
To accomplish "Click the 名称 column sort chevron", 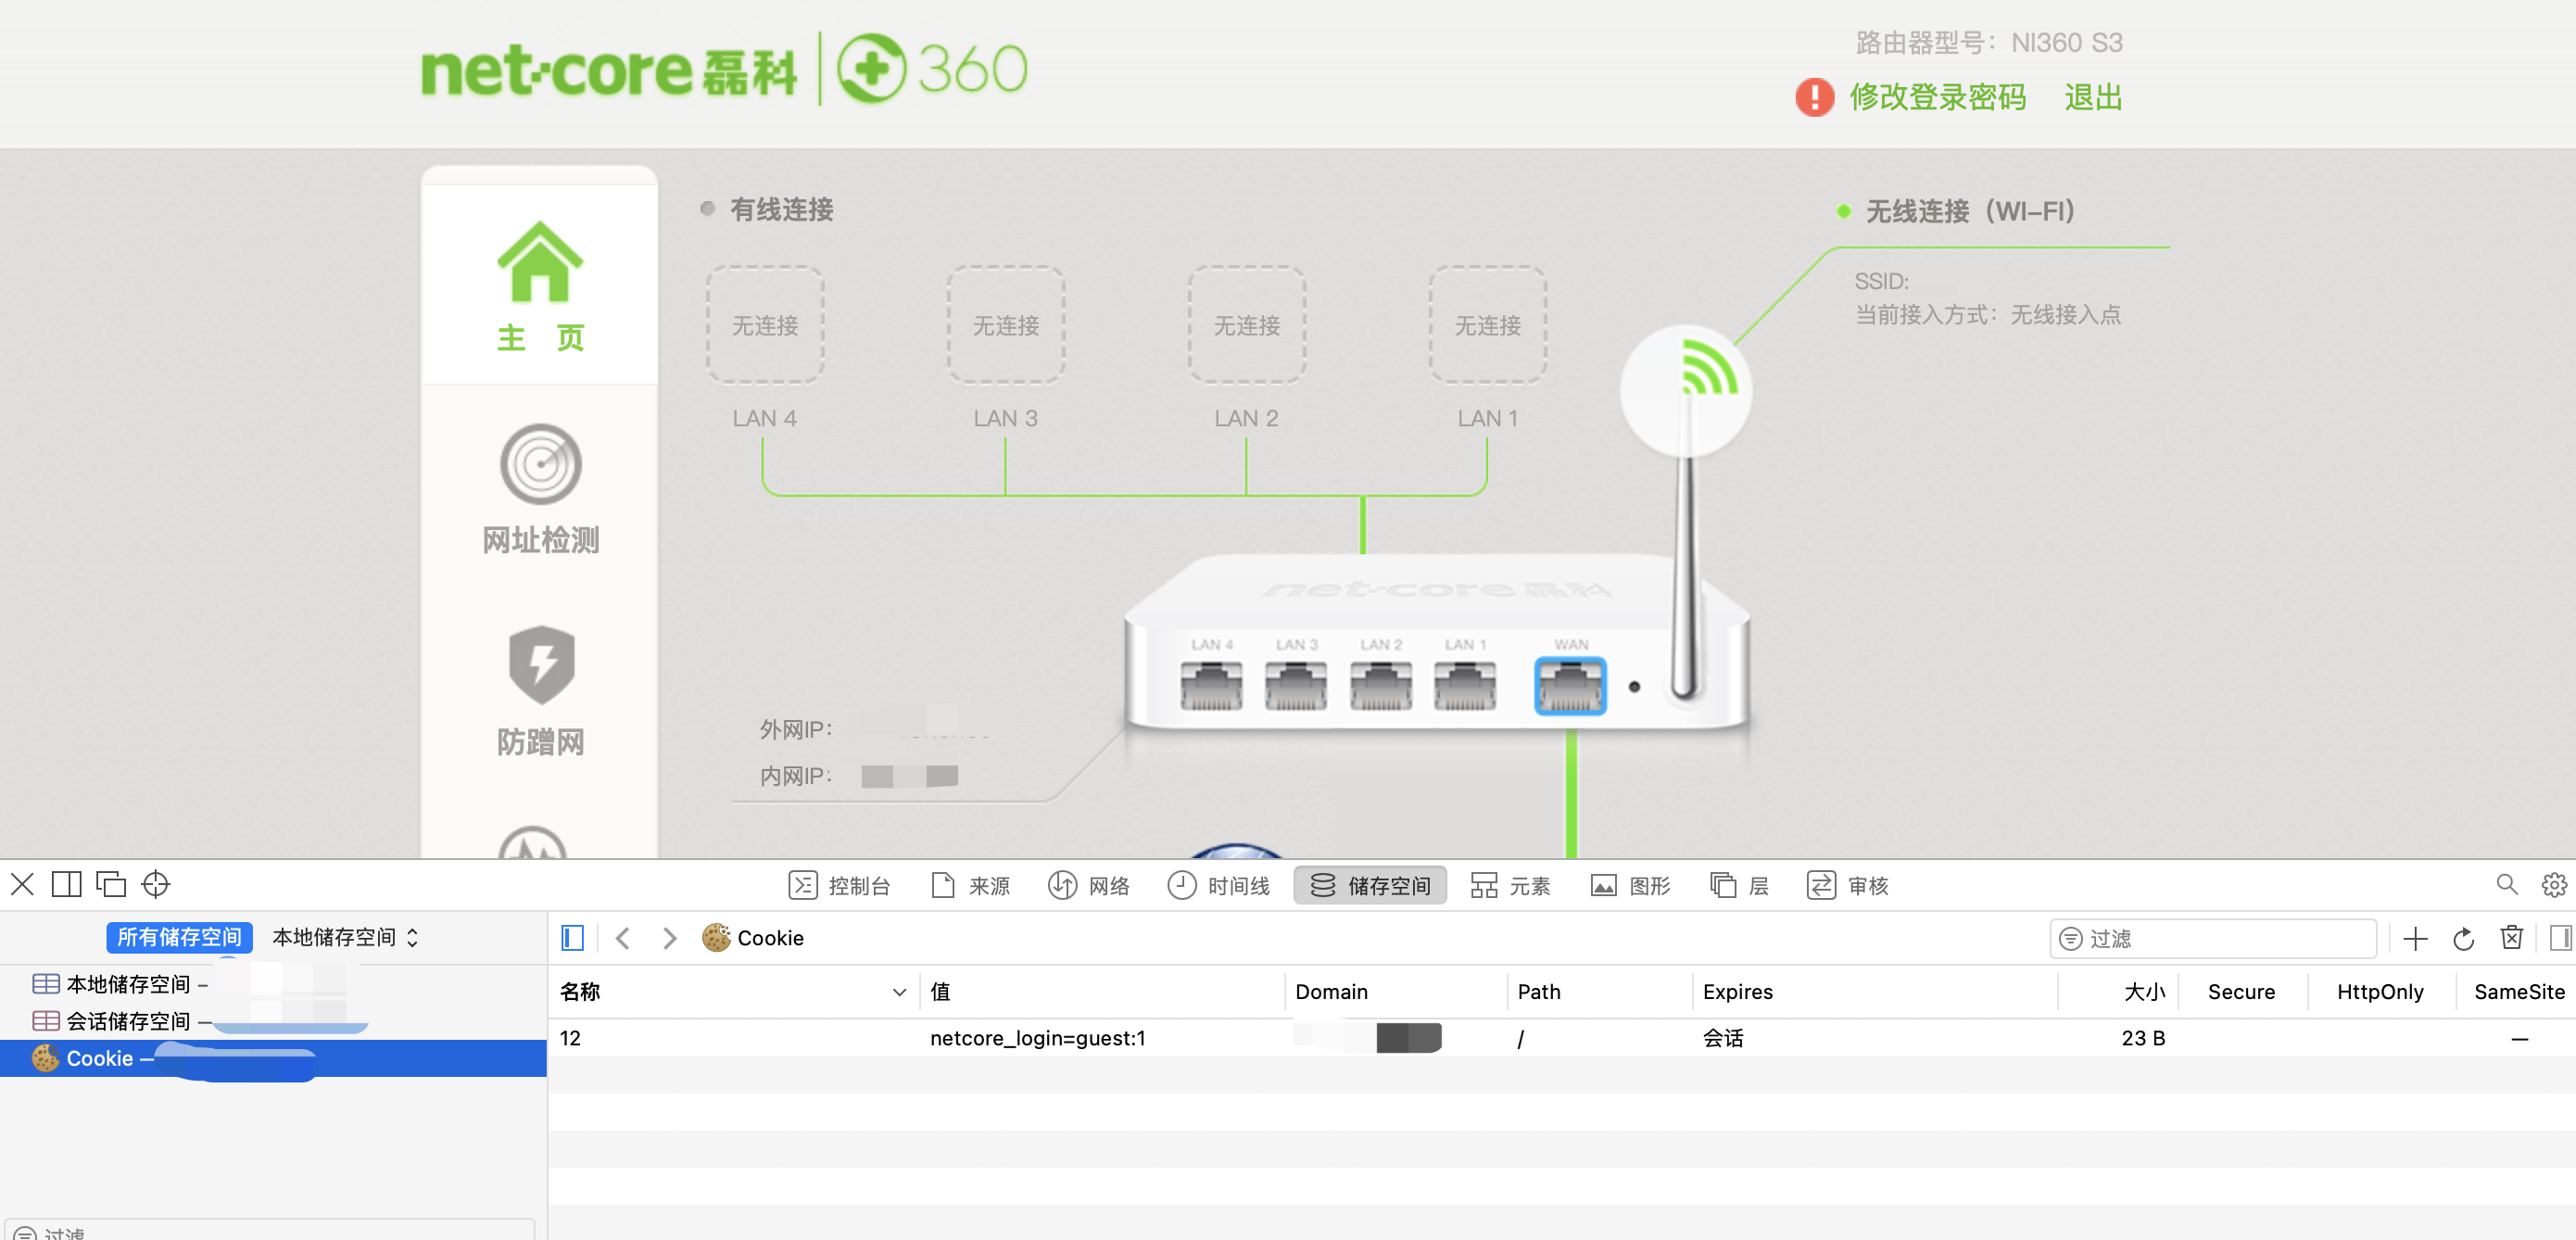I will point(899,992).
